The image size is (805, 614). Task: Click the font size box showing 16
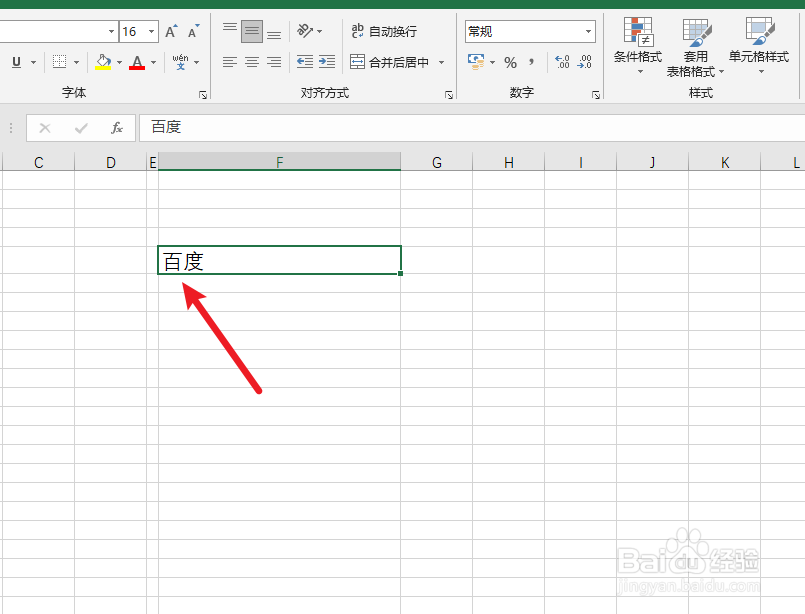point(132,32)
